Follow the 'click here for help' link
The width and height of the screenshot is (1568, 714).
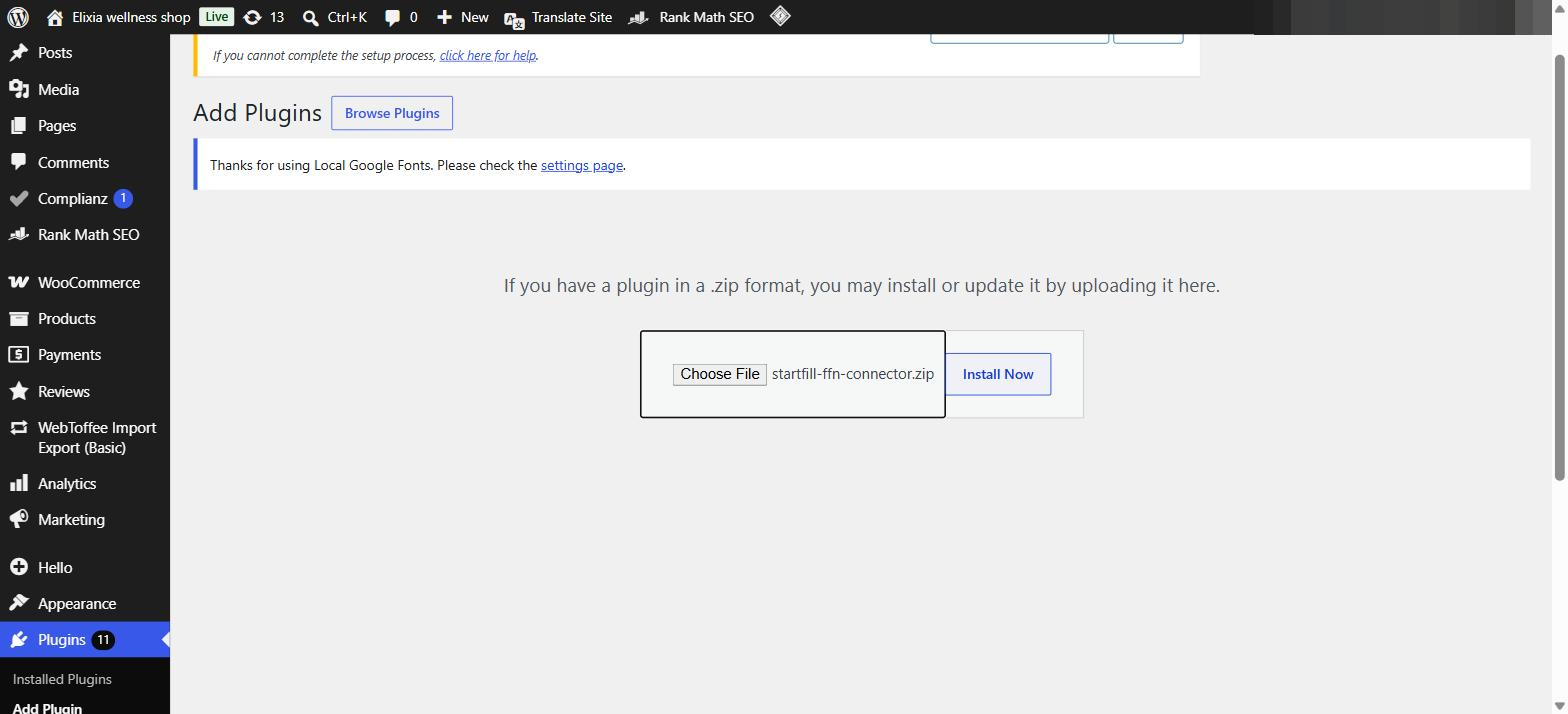pos(488,55)
